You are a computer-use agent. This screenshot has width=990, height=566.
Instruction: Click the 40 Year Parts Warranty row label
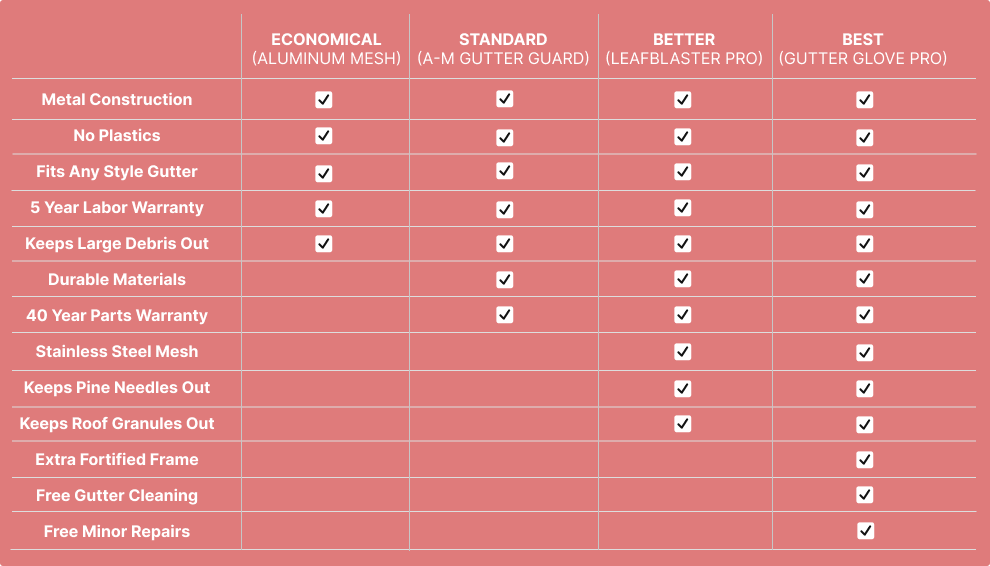[x=117, y=316]
